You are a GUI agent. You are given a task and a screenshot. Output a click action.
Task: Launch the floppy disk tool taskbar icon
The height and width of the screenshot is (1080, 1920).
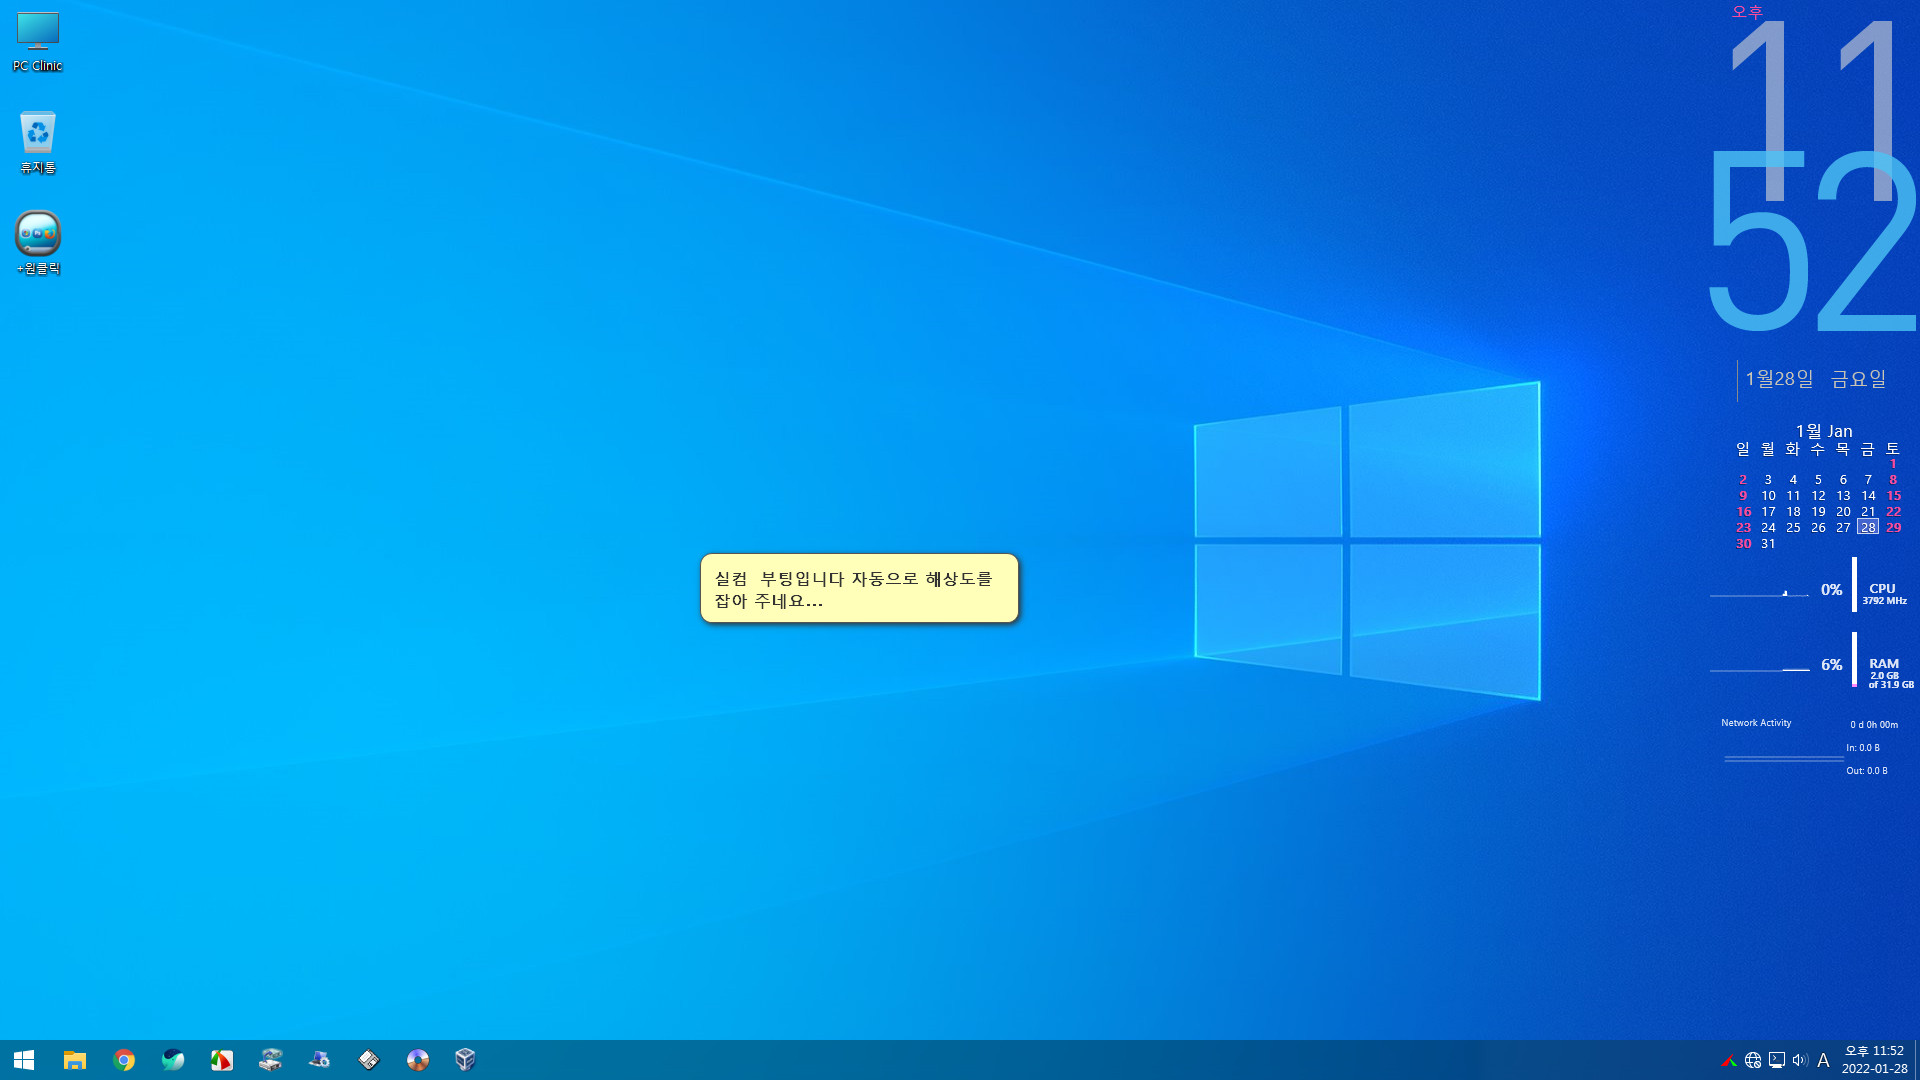click(x=369, y=1060)
